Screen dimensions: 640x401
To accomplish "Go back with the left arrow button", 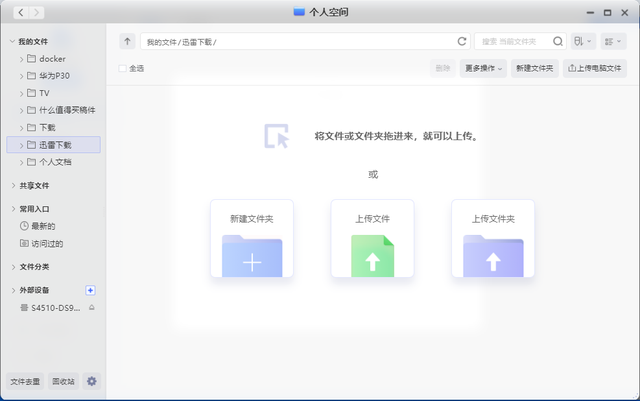I will point(22,12).
